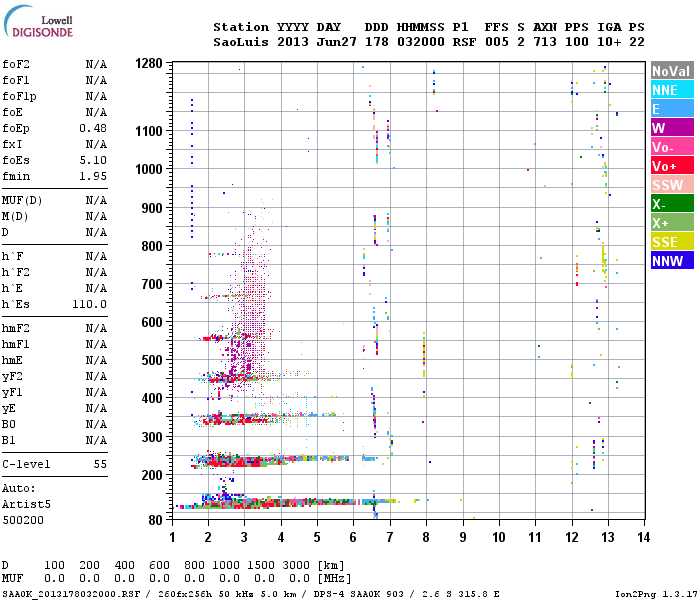Select the Vo- pink legend swatch
The height and width of the screenshot is (600, 700).
click(x=672, y=146)
